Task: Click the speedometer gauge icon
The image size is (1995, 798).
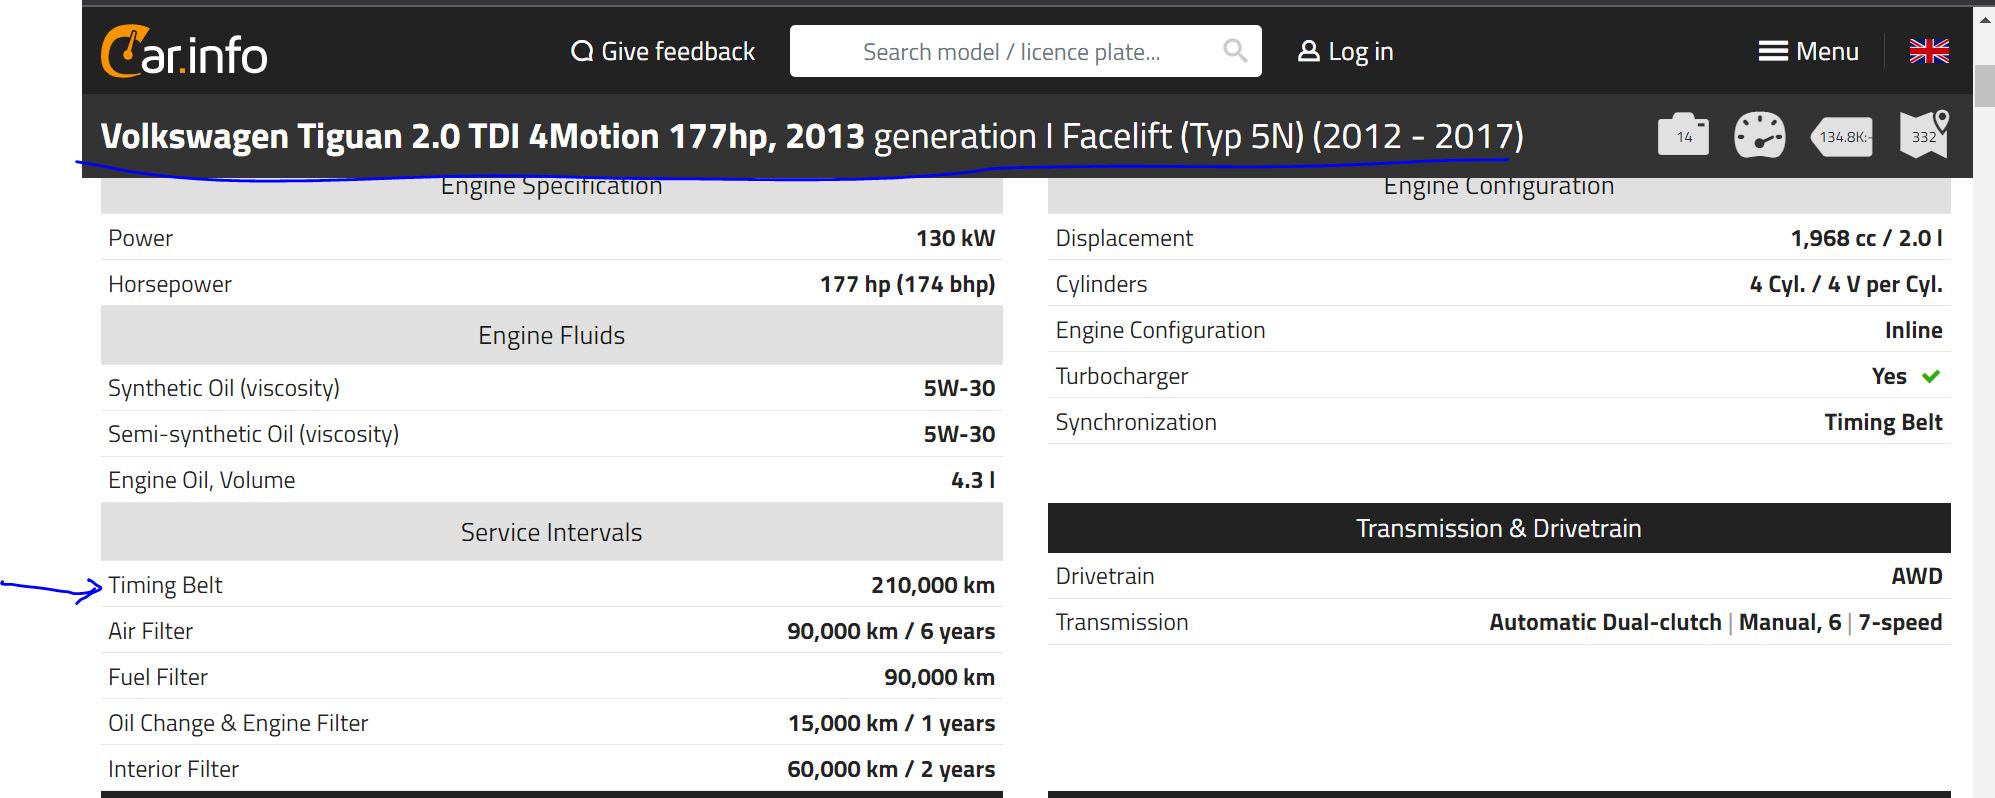Action: tap(1759, 135)
